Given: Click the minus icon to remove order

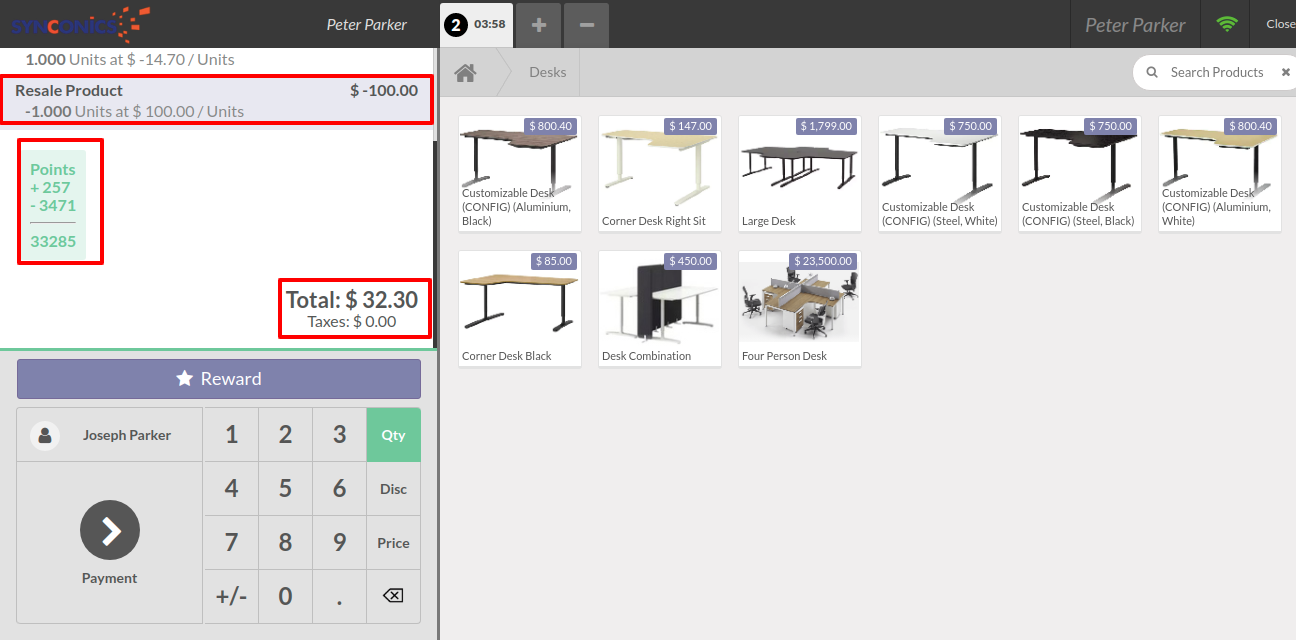Looking at the screenshot, I should coord(587,24).
